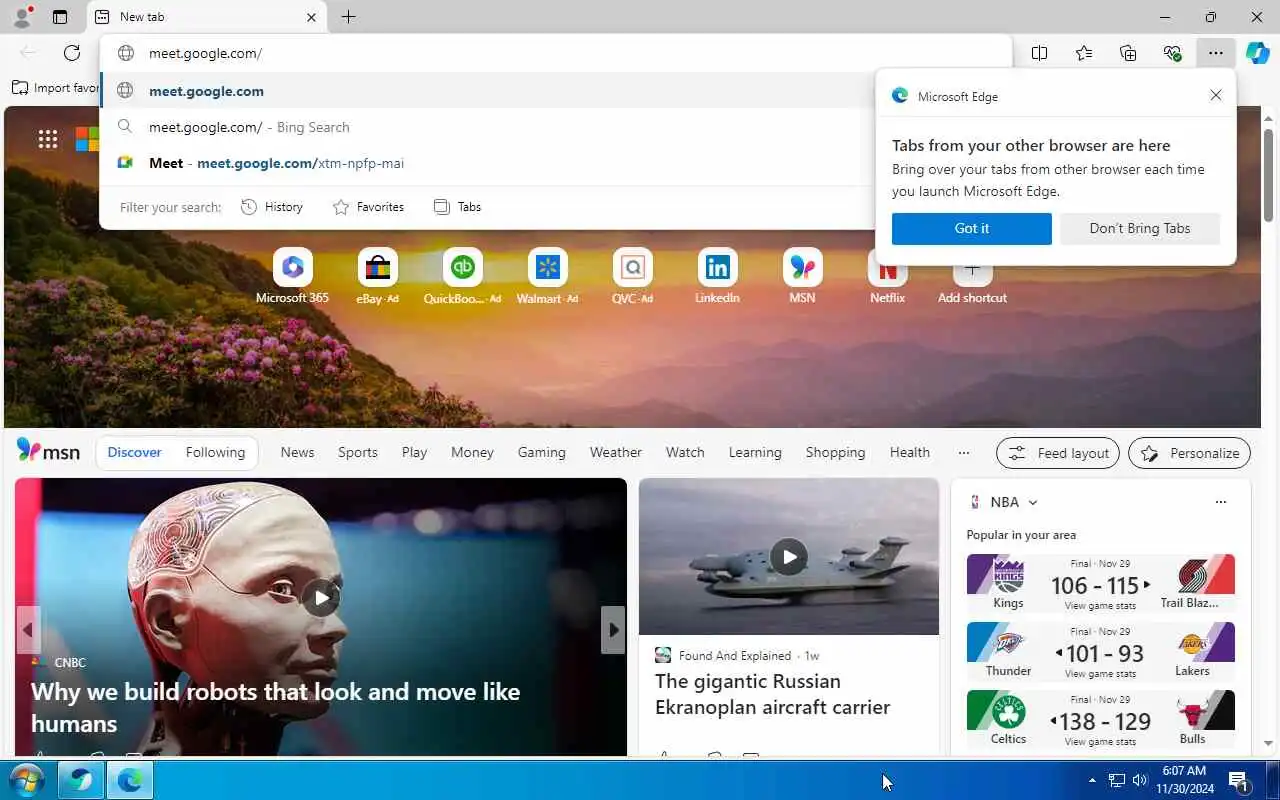Open Learning category
This screenshot has width=1280, height=800.
click(755, 452)
